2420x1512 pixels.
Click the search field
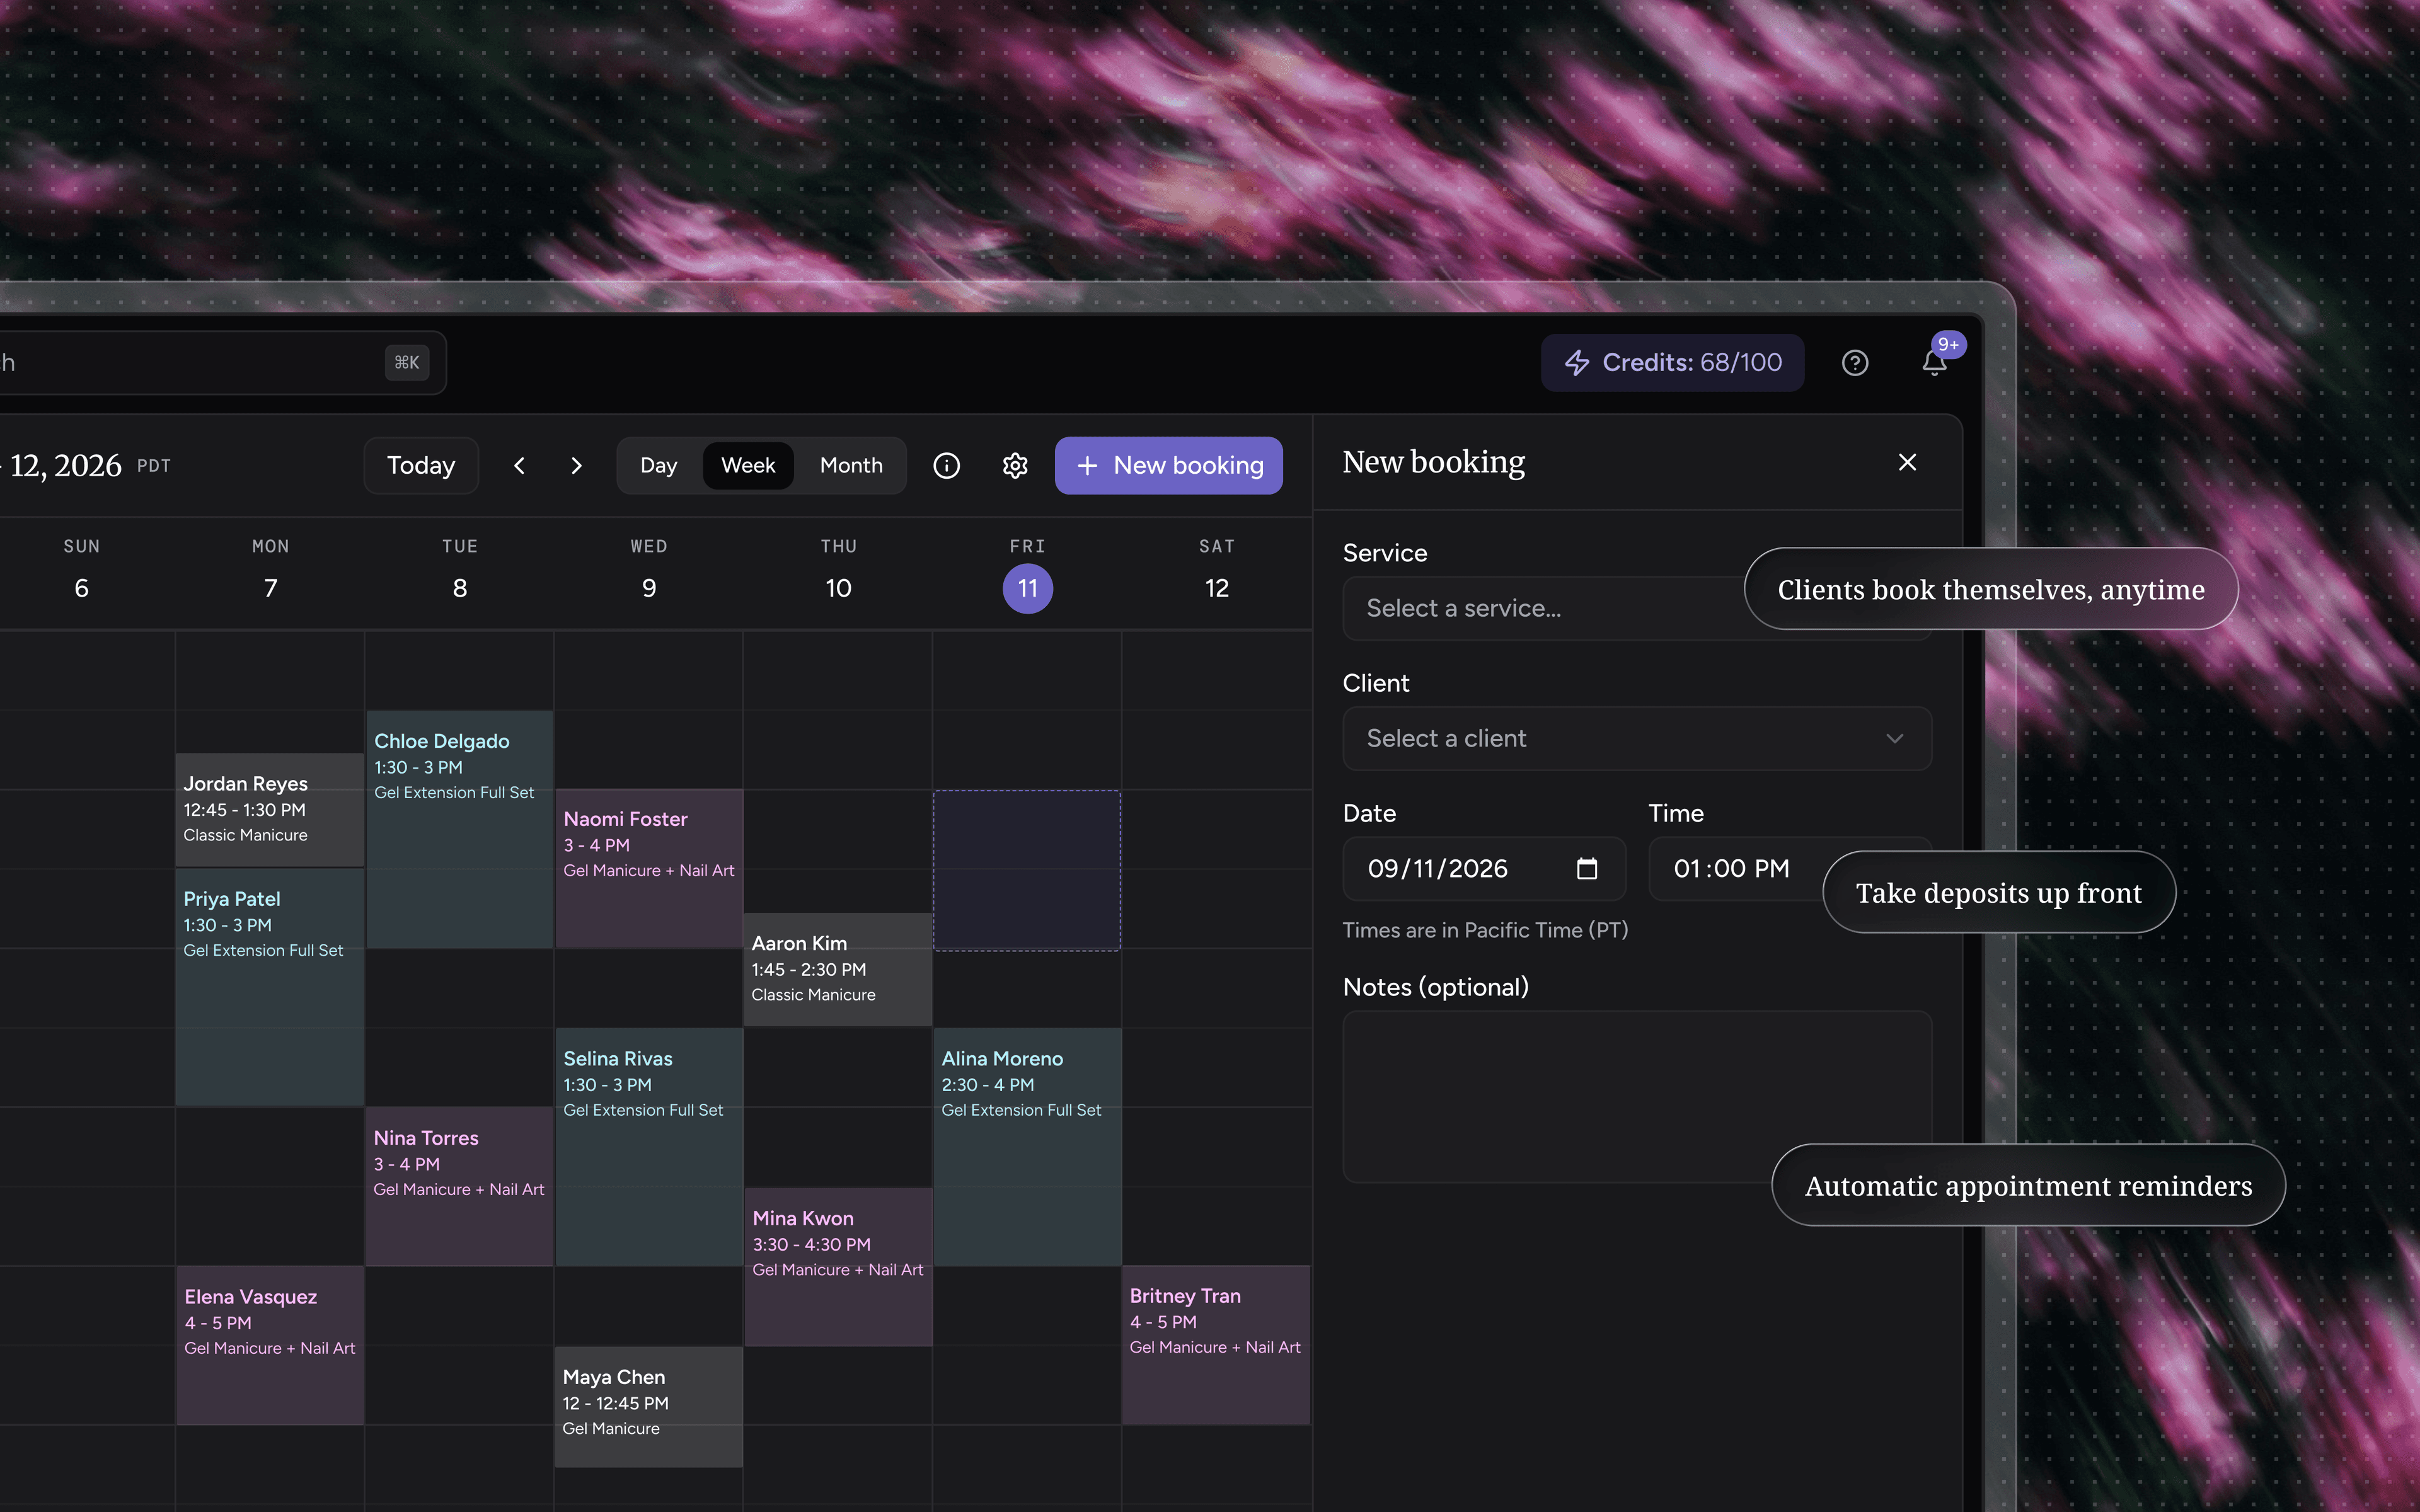coord(222,363)
